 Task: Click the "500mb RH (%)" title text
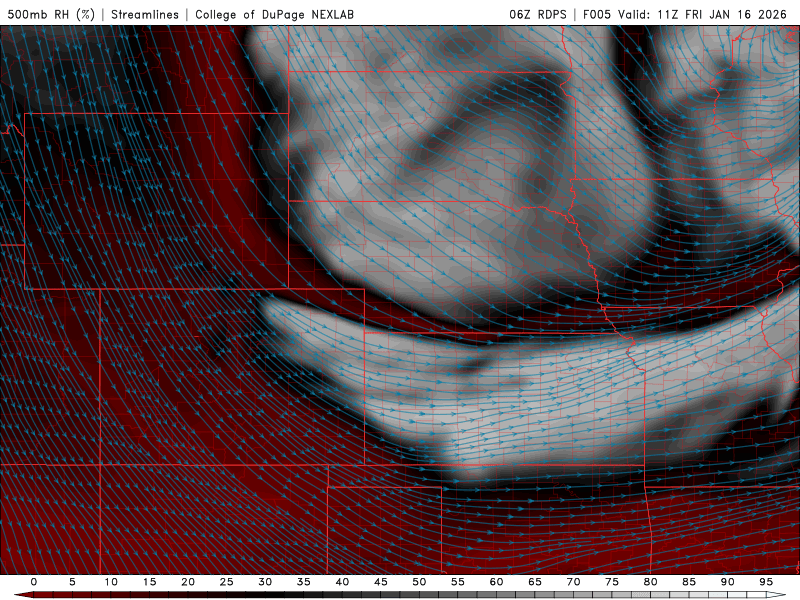coord(51,14)
